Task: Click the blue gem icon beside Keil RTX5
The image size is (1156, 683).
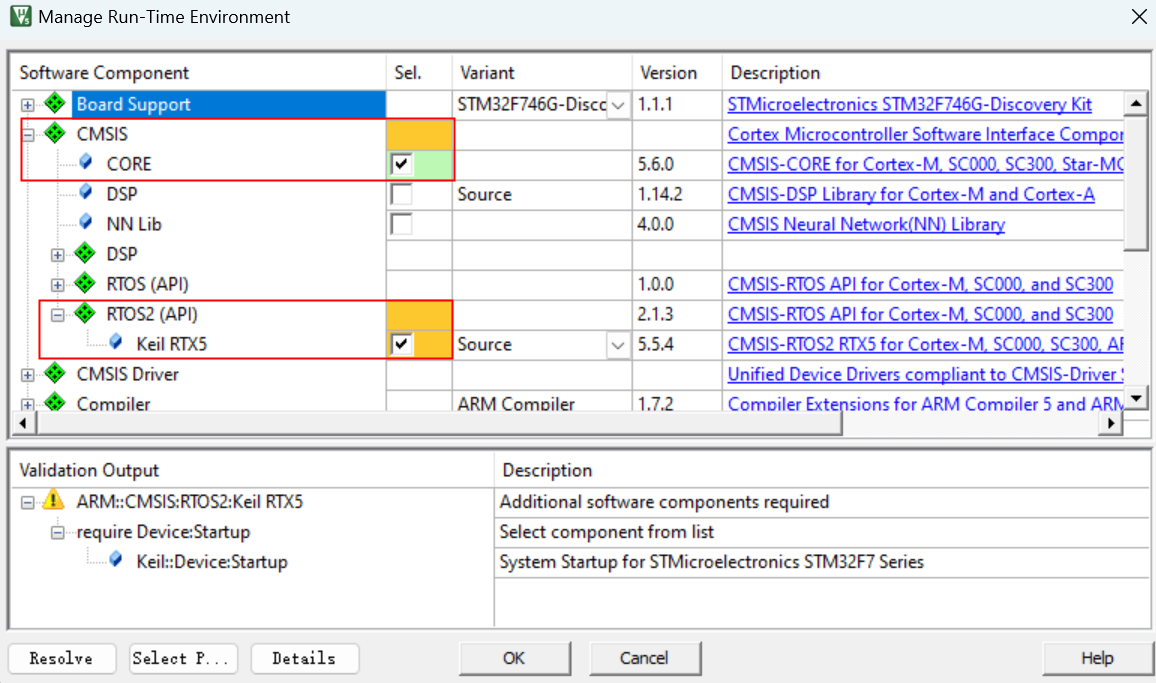Action: click(116, 344)
